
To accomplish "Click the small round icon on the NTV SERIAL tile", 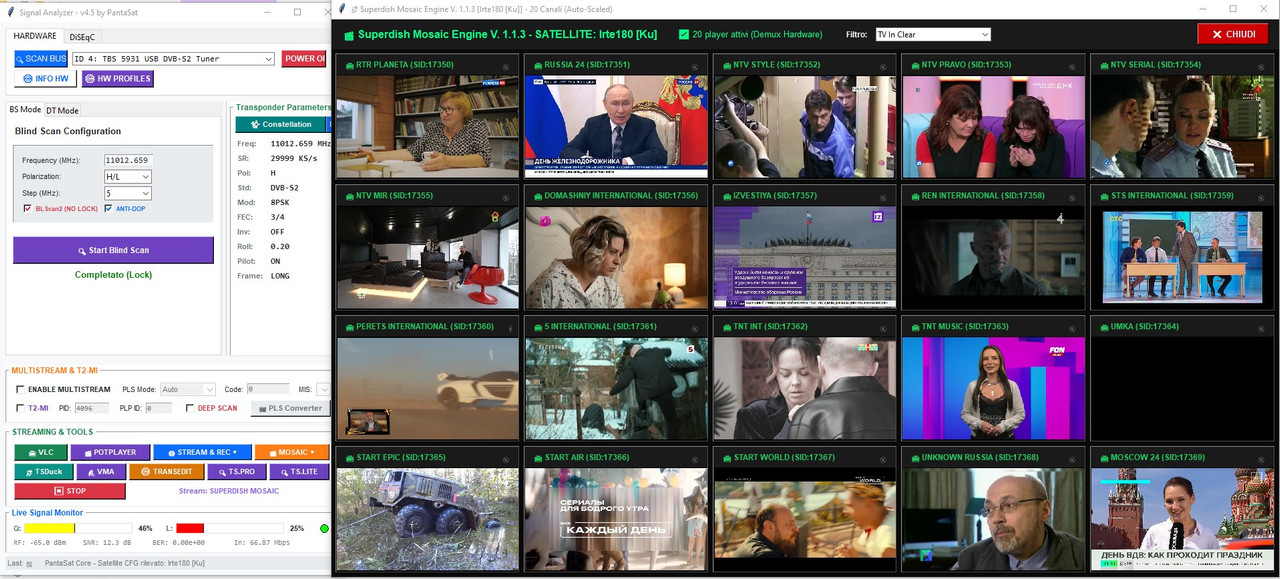I will point(1260,67).
